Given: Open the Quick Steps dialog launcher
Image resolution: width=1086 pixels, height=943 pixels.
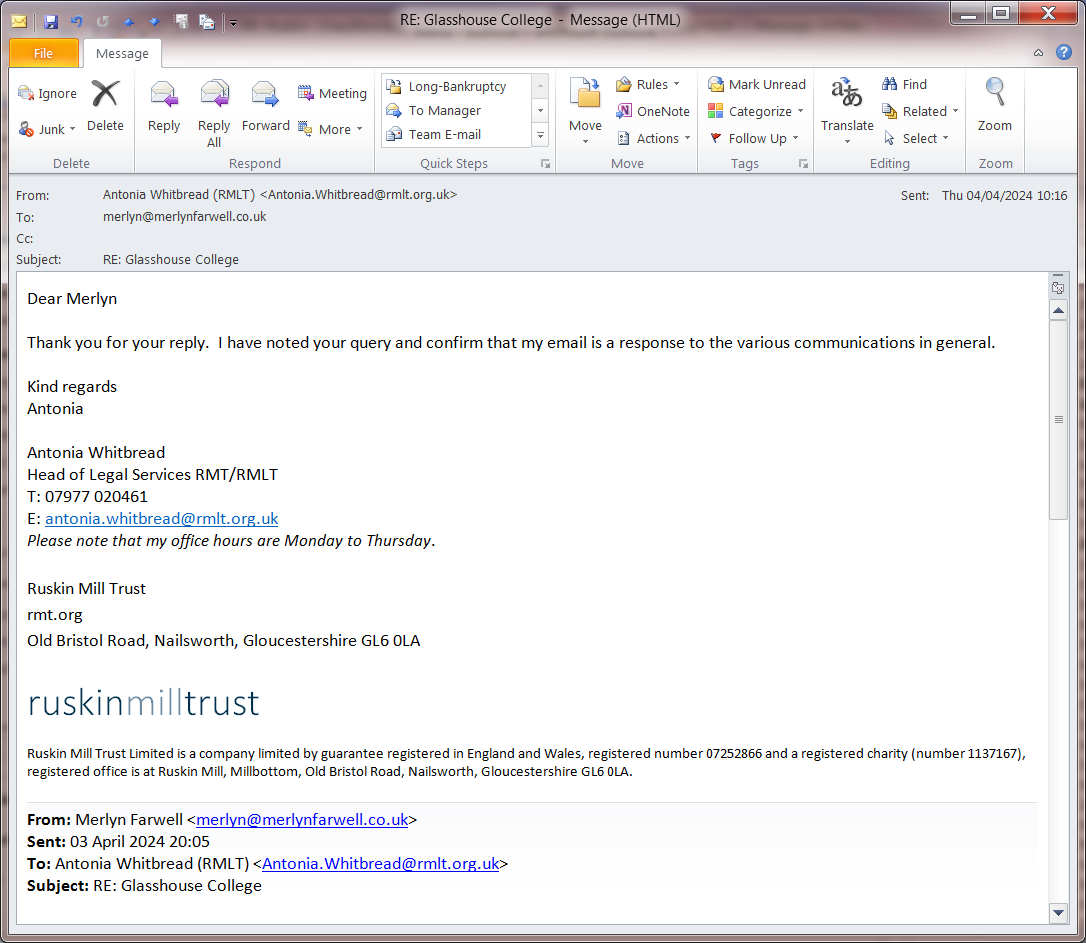Looking at the screenshot, I should [x=546, y=164].
